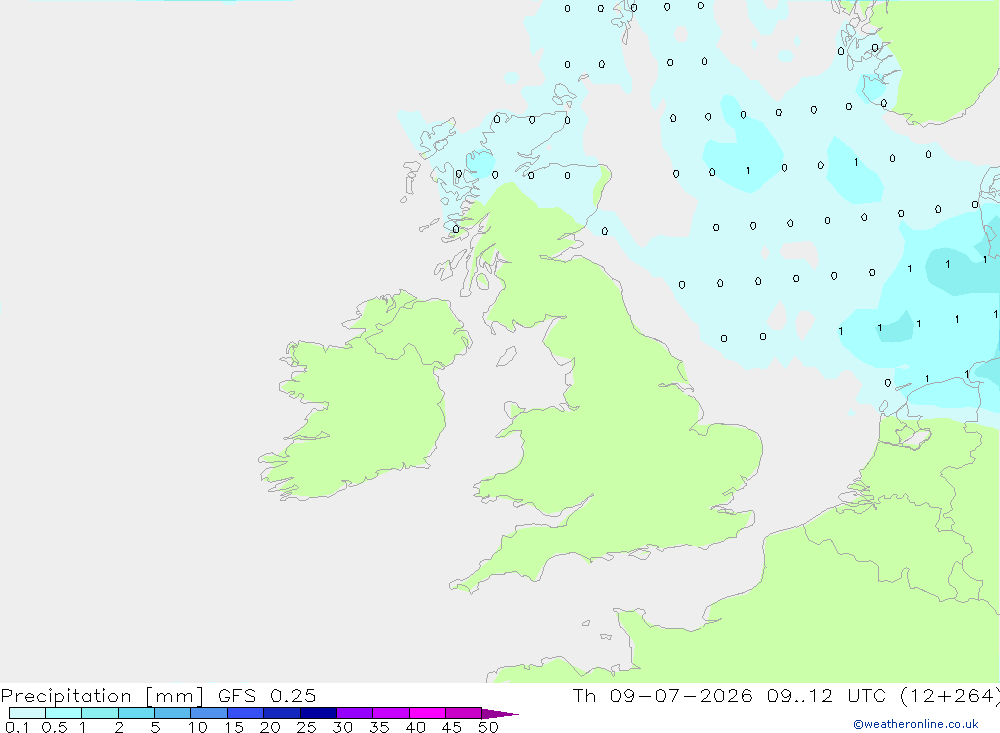Click the 25–30 mm legend color

tap(318, 713)
